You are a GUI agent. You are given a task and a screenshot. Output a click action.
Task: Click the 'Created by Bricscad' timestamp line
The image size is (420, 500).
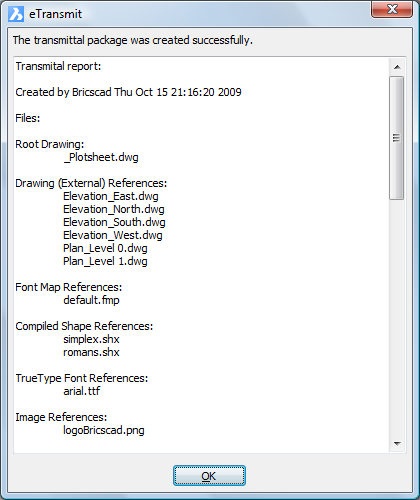128,92
